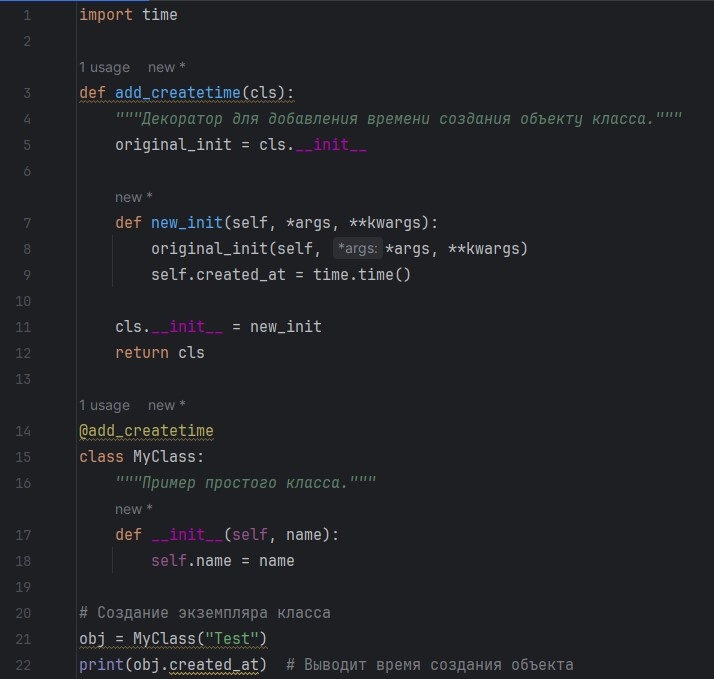714x679 pixels.
Task: Click the 'import time' statement on line 1
Action: tap(128, 15)
